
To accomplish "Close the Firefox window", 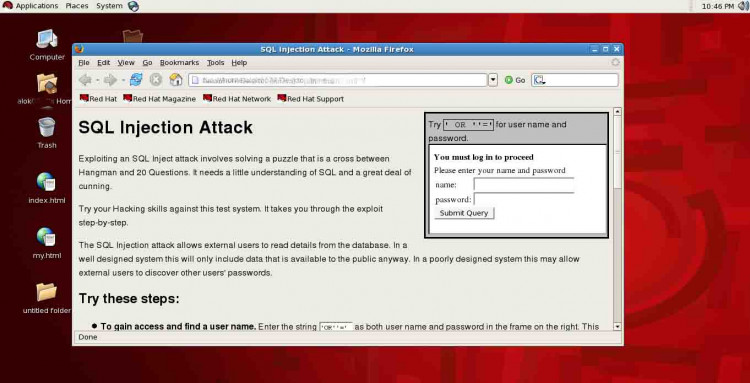I will pyautogui.click(x=617, y=49).
